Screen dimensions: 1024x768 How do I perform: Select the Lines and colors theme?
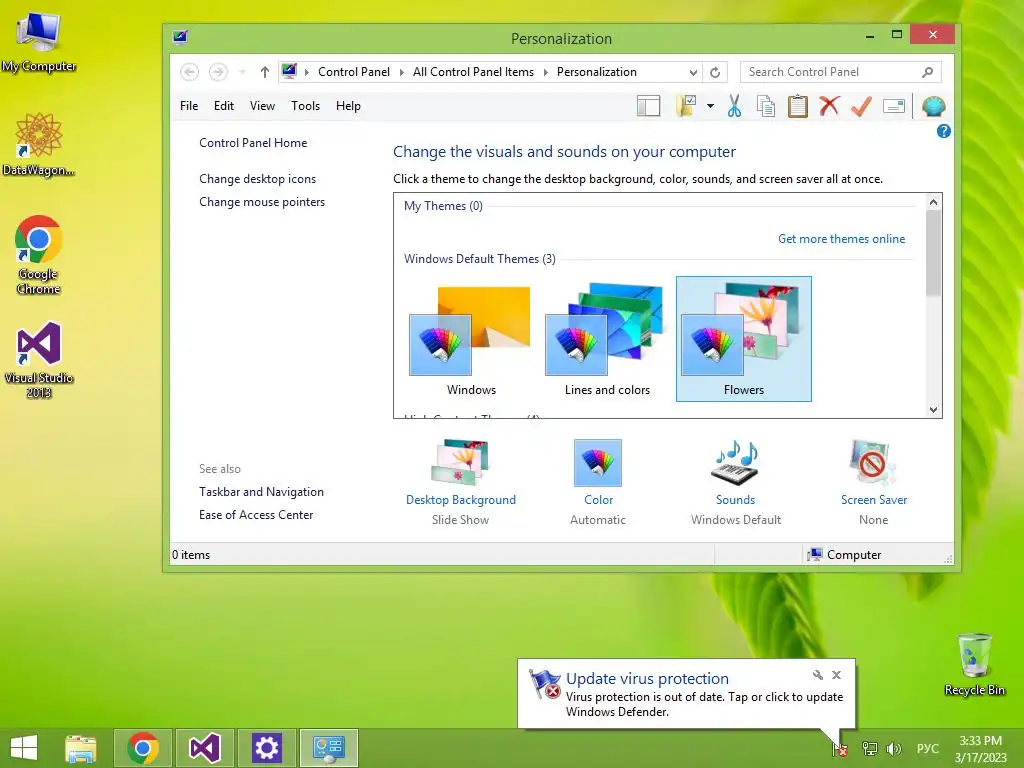click(607, 340)
